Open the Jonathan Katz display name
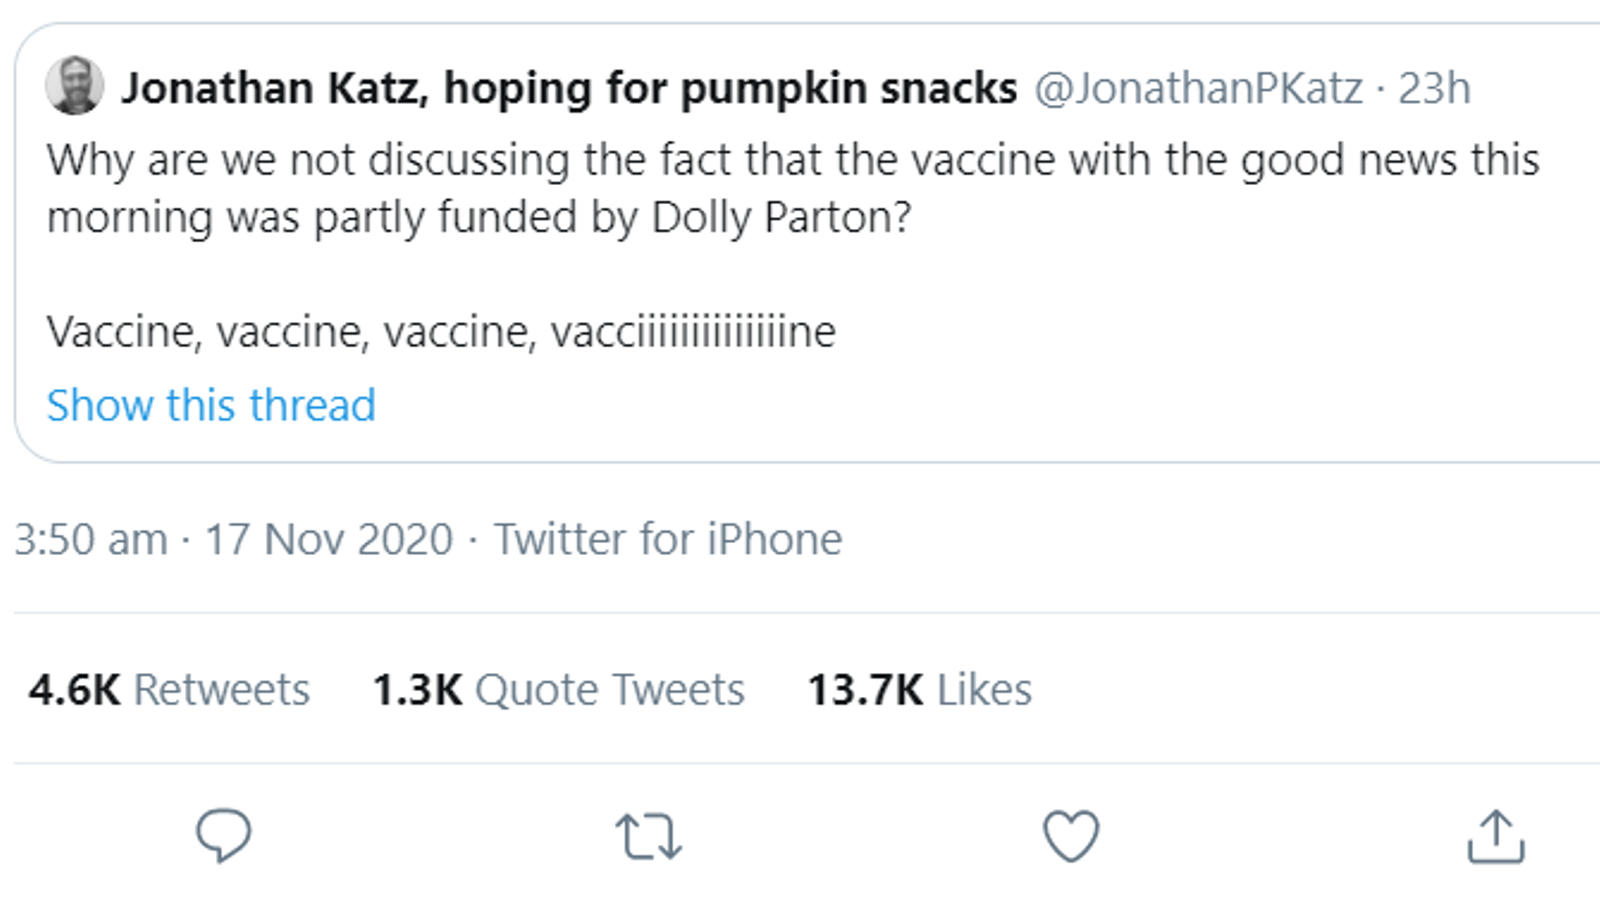Image resolution: width=1600 pixels, height=900 pixels. point(270,88)
